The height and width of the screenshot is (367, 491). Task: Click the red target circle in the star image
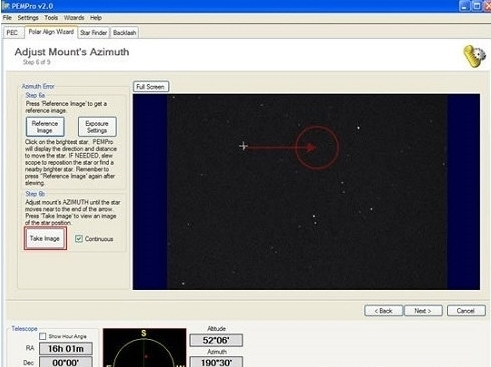pos(318,148)
